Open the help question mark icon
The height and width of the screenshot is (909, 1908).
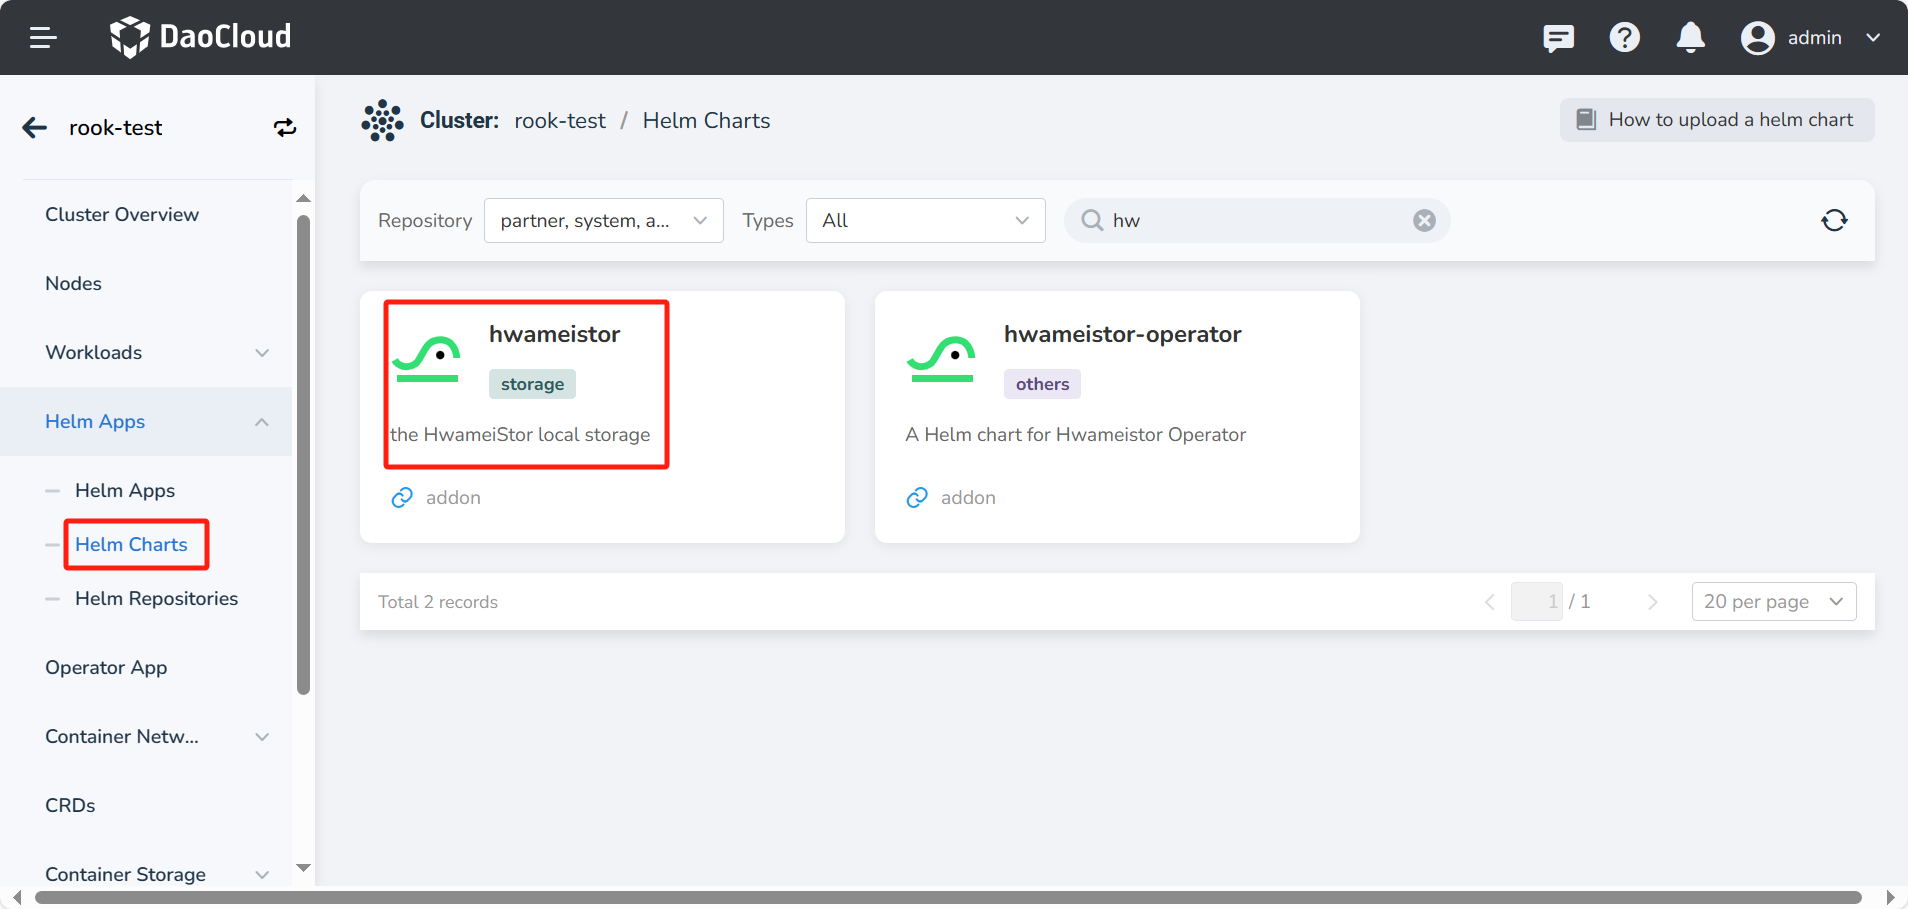[x=1624, y=38]
